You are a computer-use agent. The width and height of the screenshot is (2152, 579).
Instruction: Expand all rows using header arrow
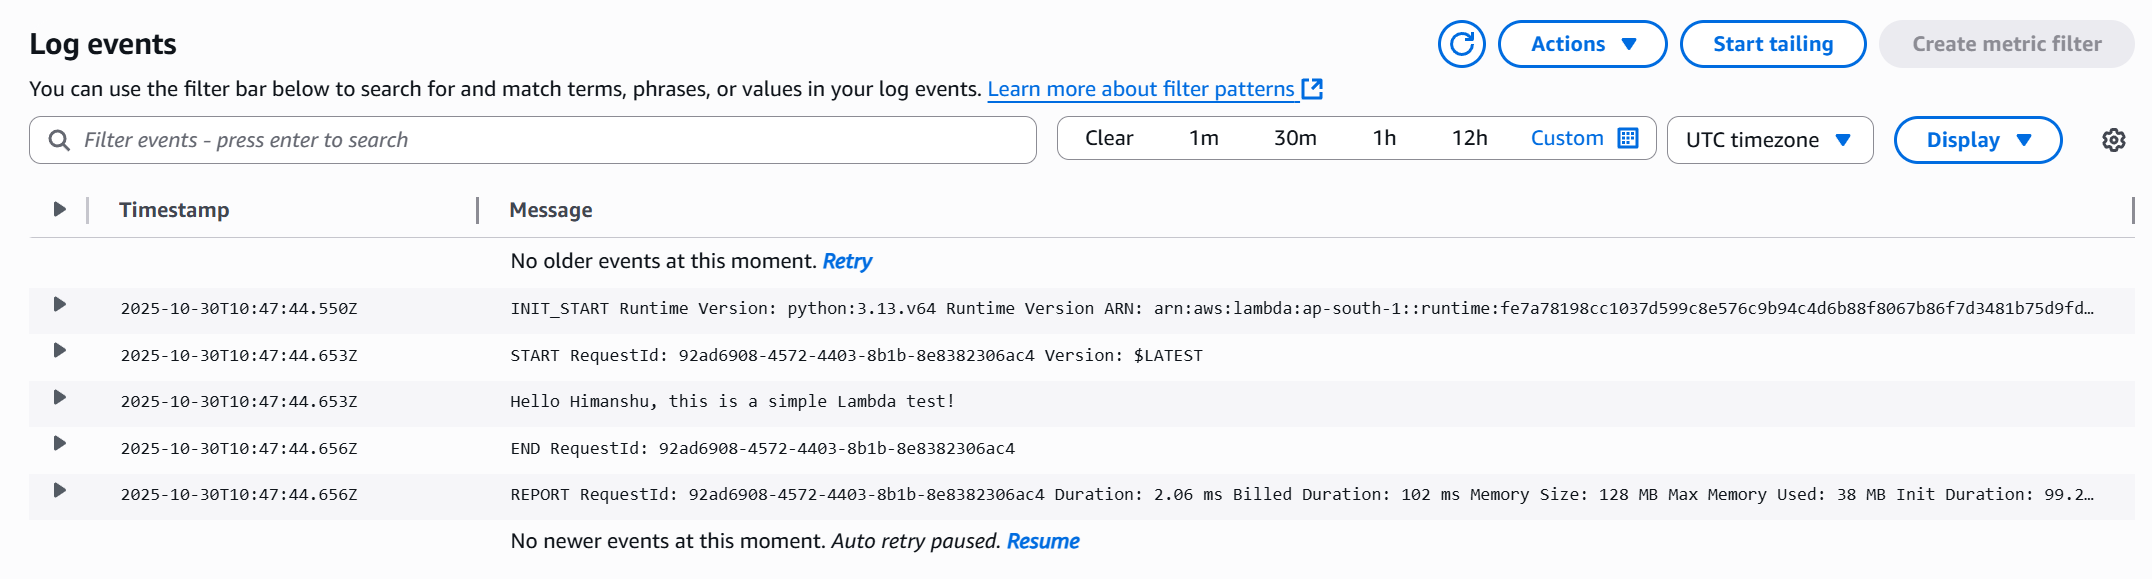[x=59, y=209]
